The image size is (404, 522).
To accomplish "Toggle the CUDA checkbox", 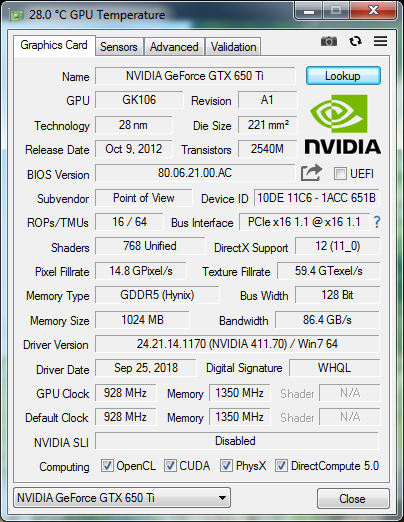I will [x=170, y=466].
